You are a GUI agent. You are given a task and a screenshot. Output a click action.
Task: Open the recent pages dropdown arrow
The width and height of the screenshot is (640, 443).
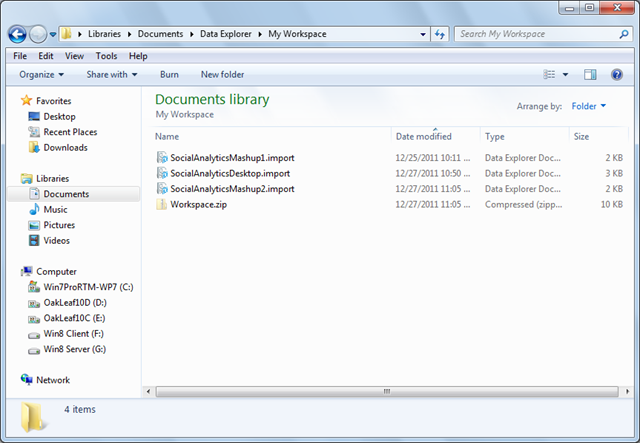[x=53, y=35]
